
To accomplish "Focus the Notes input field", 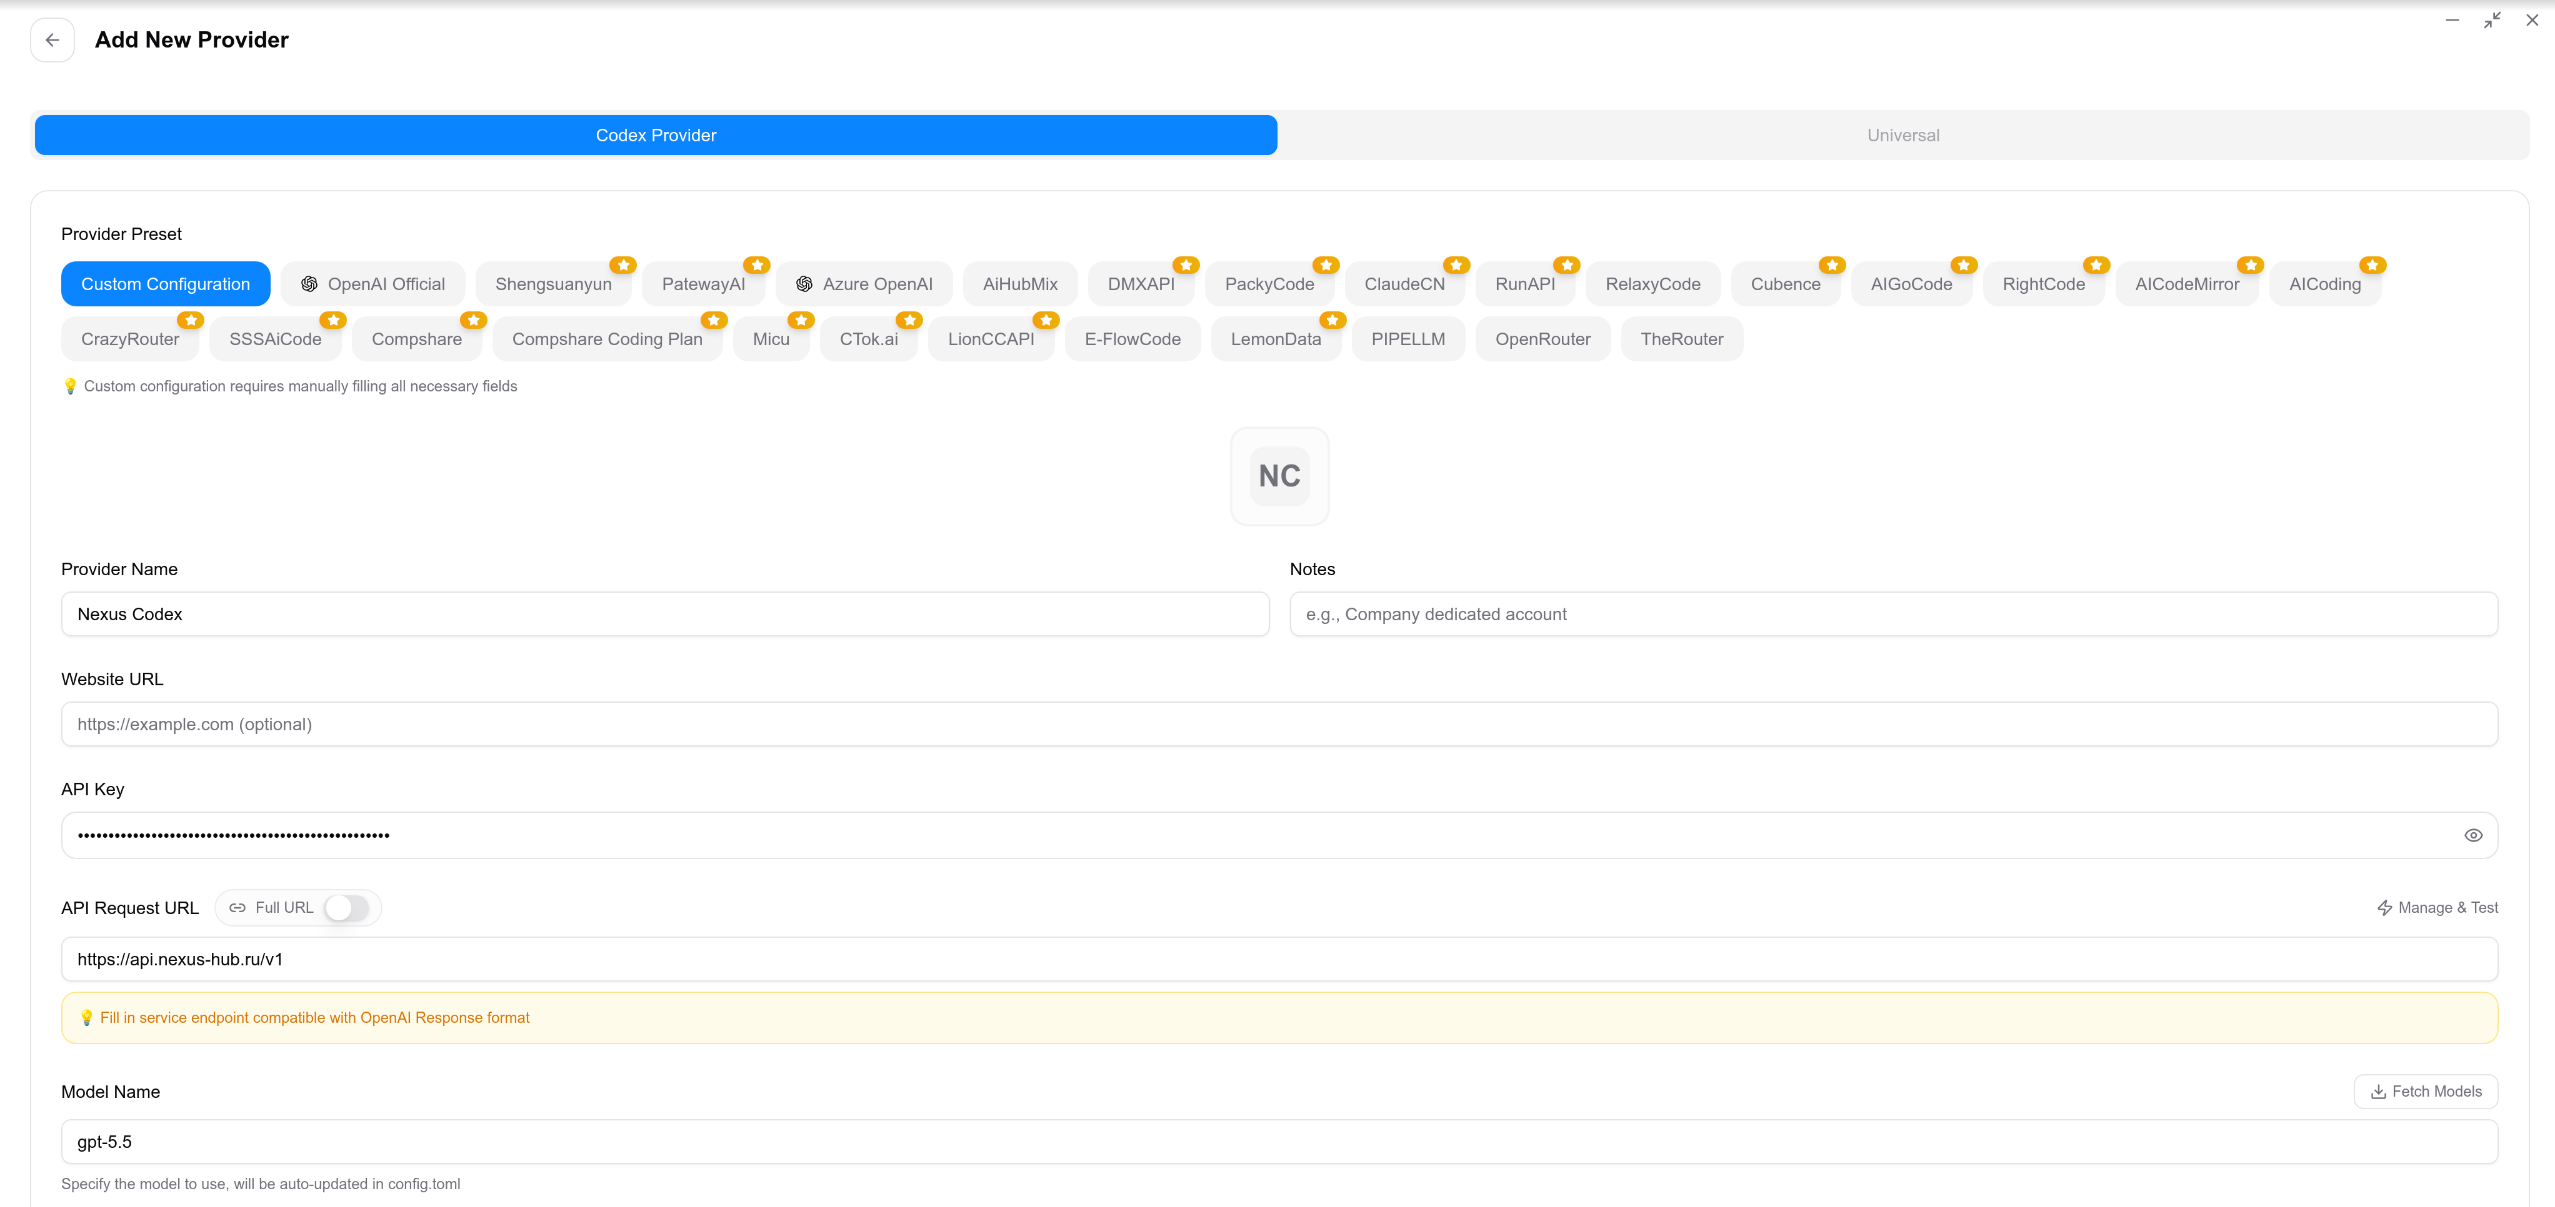I will coord(1894,614).
